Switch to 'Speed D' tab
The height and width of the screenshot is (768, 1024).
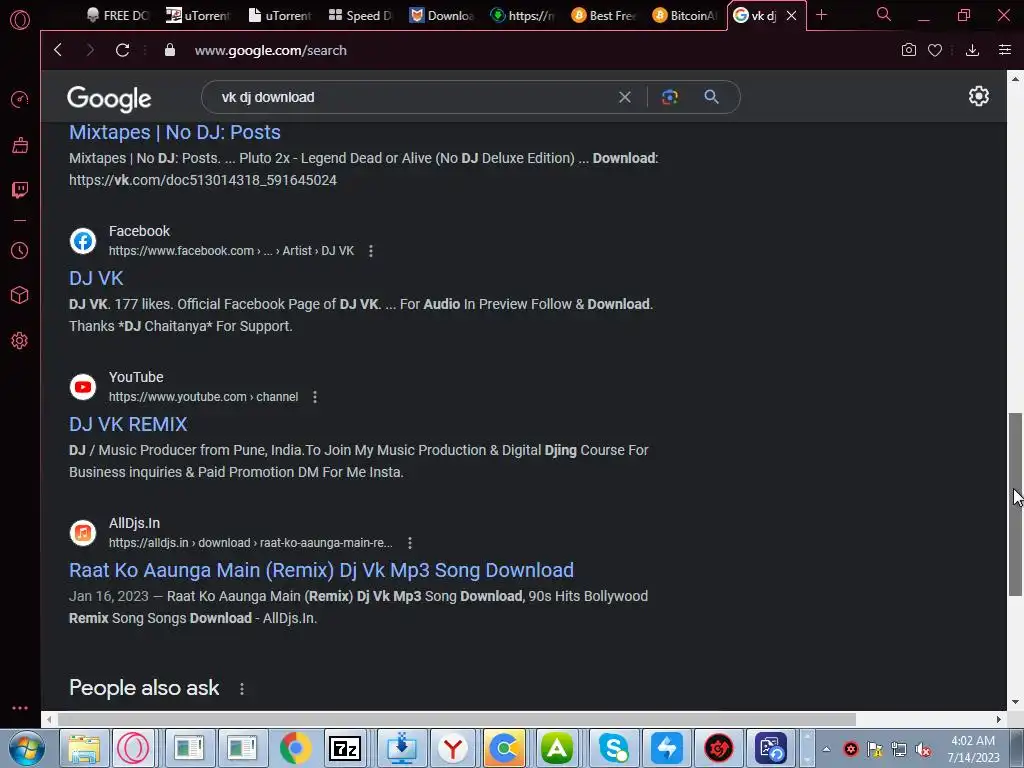point(360,15)
